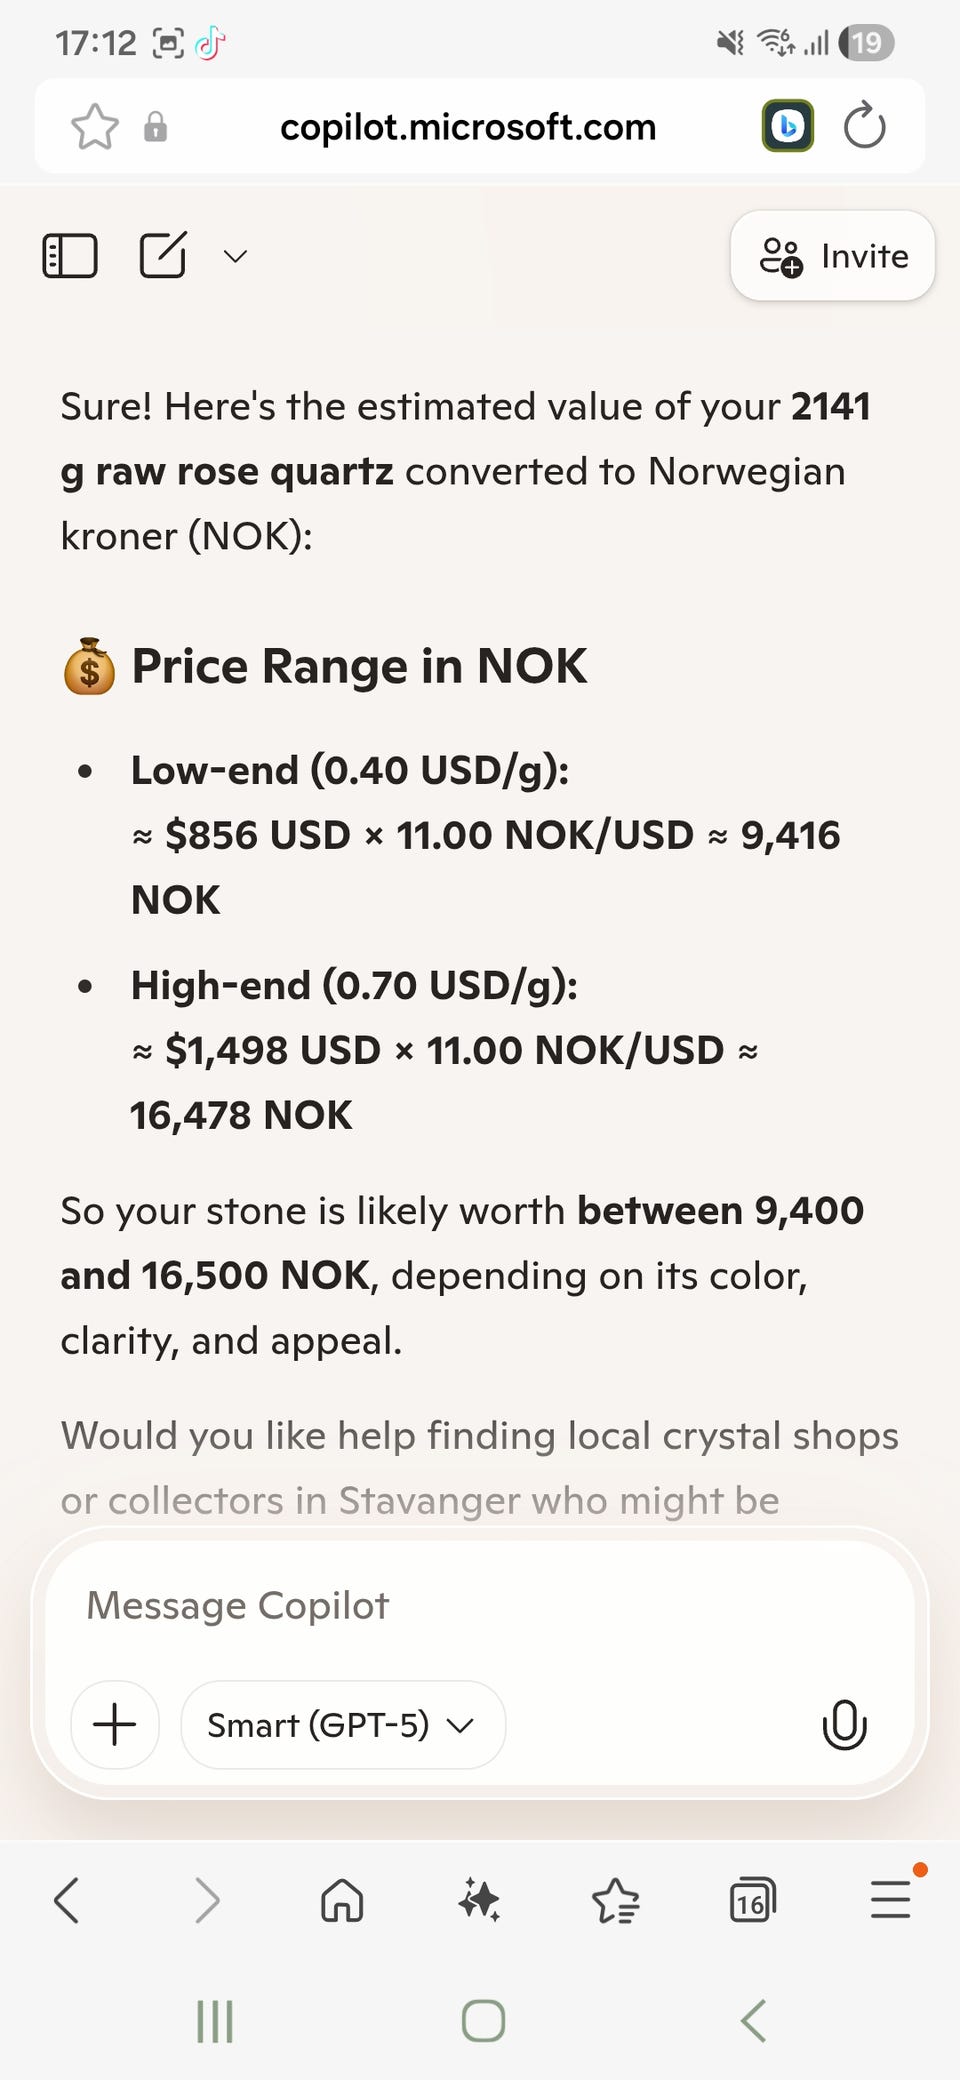Viewport: 960px width, 2080px height.
Task: Go forward with the browser forward arrow
Action: tap(206, 1900)
